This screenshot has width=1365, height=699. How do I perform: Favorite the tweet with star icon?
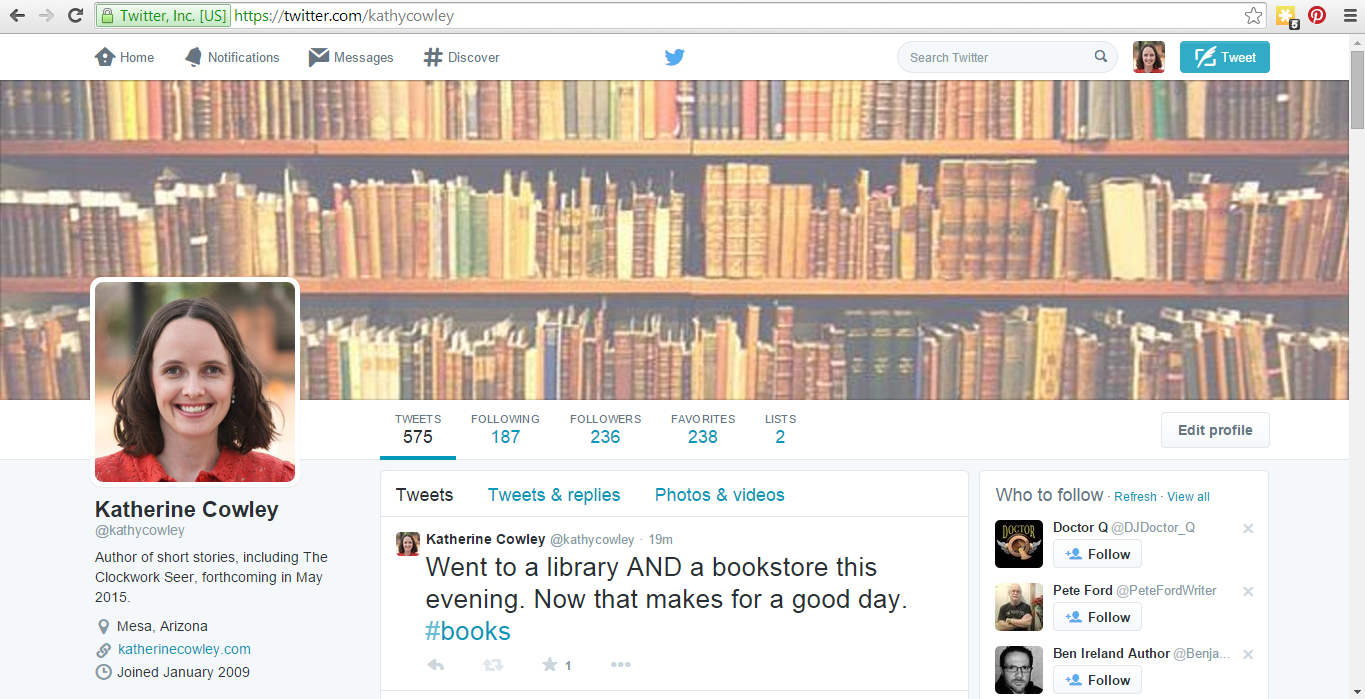pyautogui.click(x=549, y=665)
